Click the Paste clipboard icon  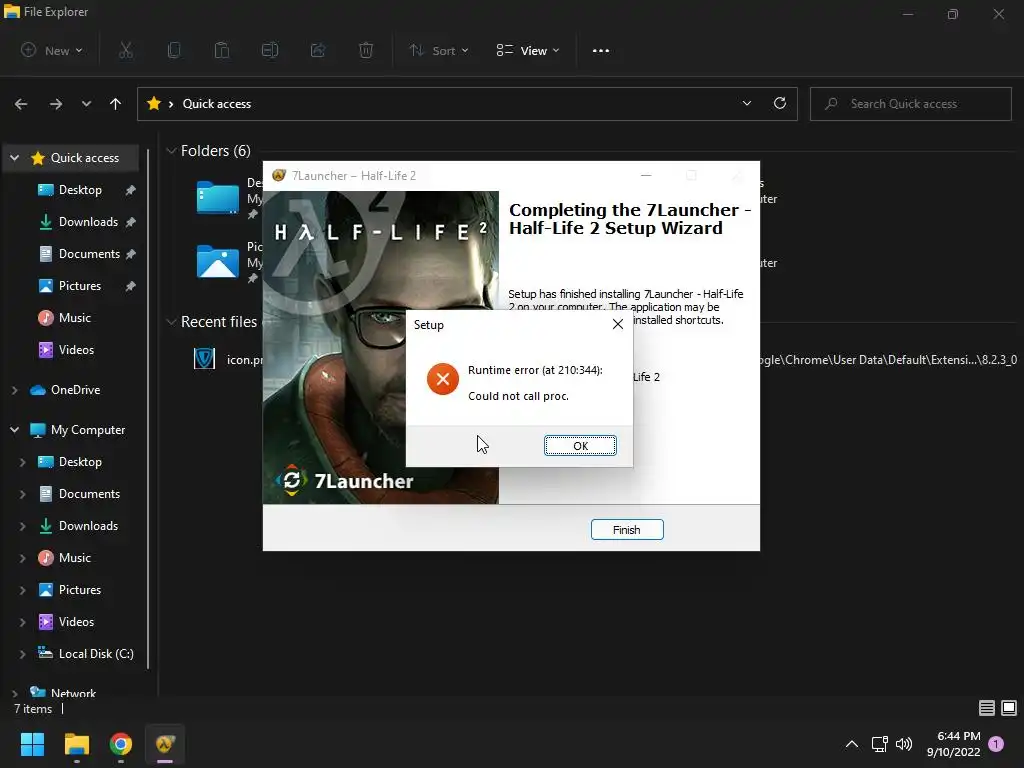click(x=222, y=50)
